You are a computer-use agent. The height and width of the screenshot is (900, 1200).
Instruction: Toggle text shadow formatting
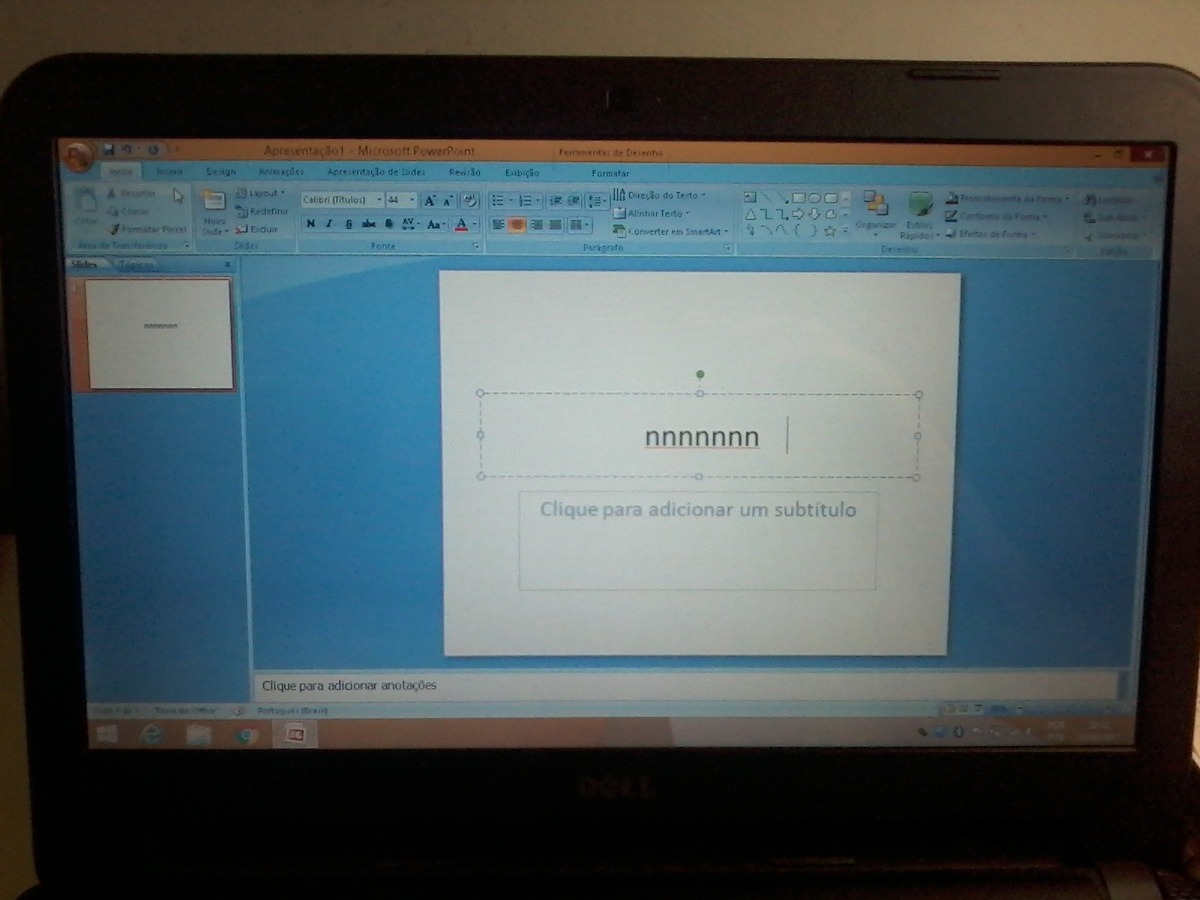(x=389, y=224)
